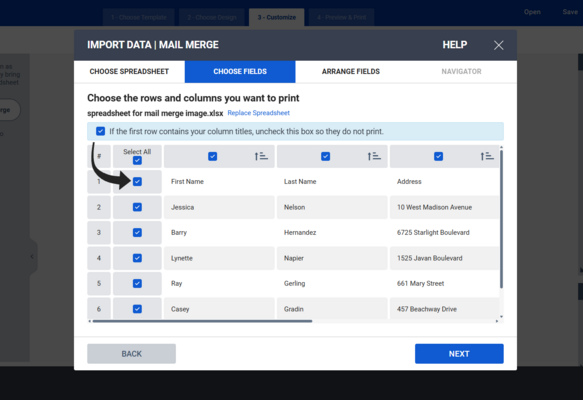This screenshot has height=400, width=583.
Task: Click the BACK button
Action: 132,354
